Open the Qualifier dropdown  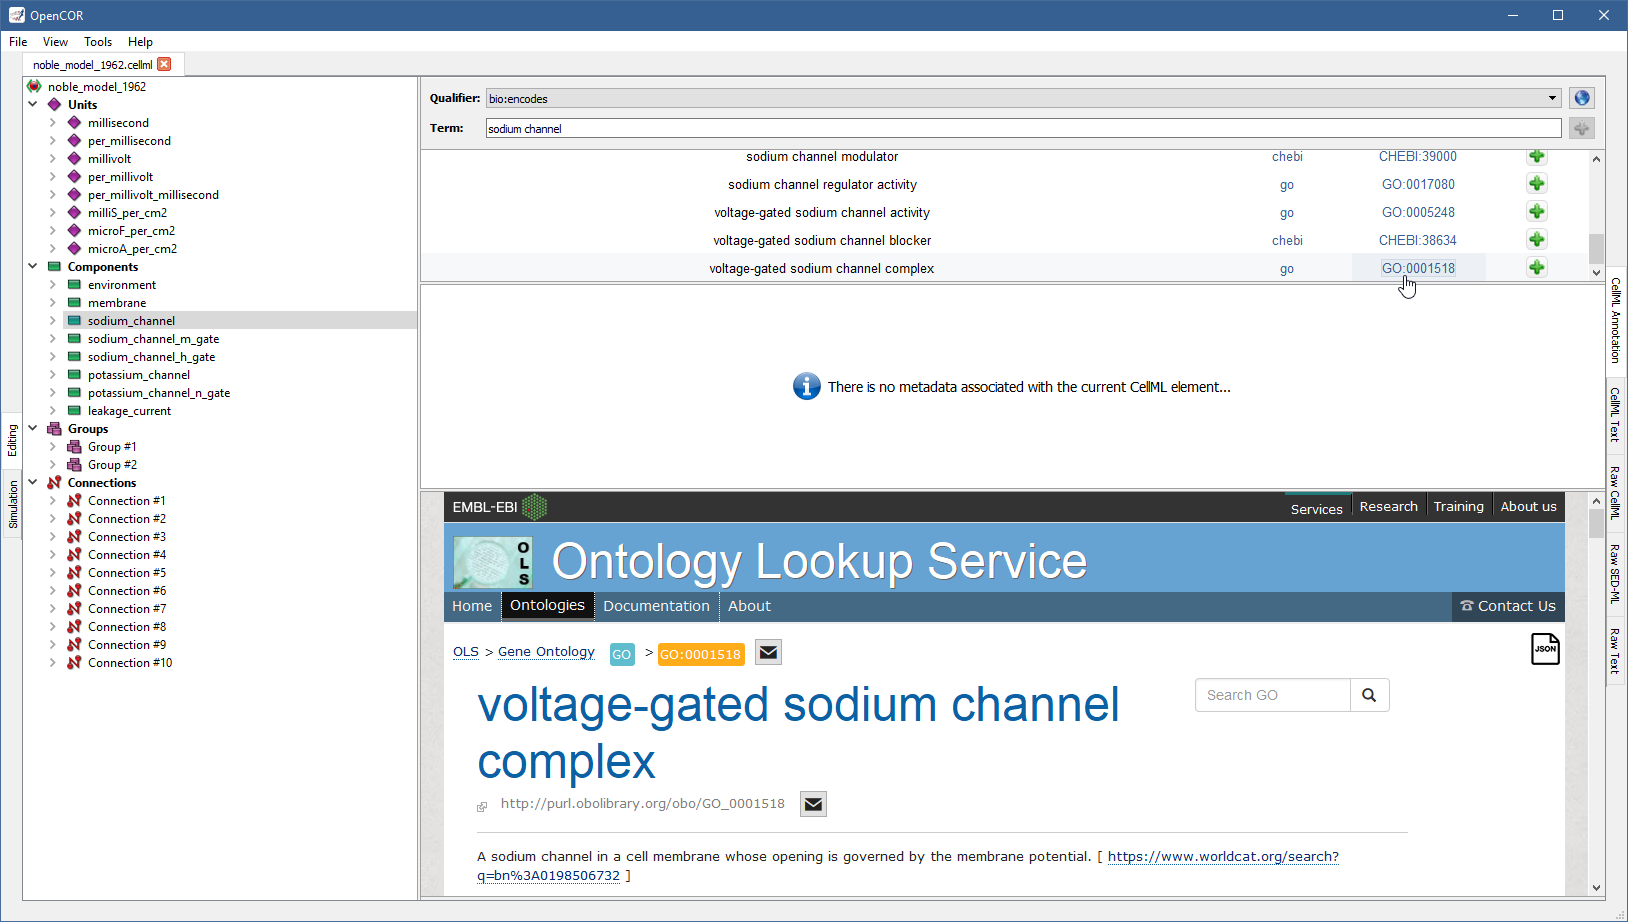[1552, 98]
